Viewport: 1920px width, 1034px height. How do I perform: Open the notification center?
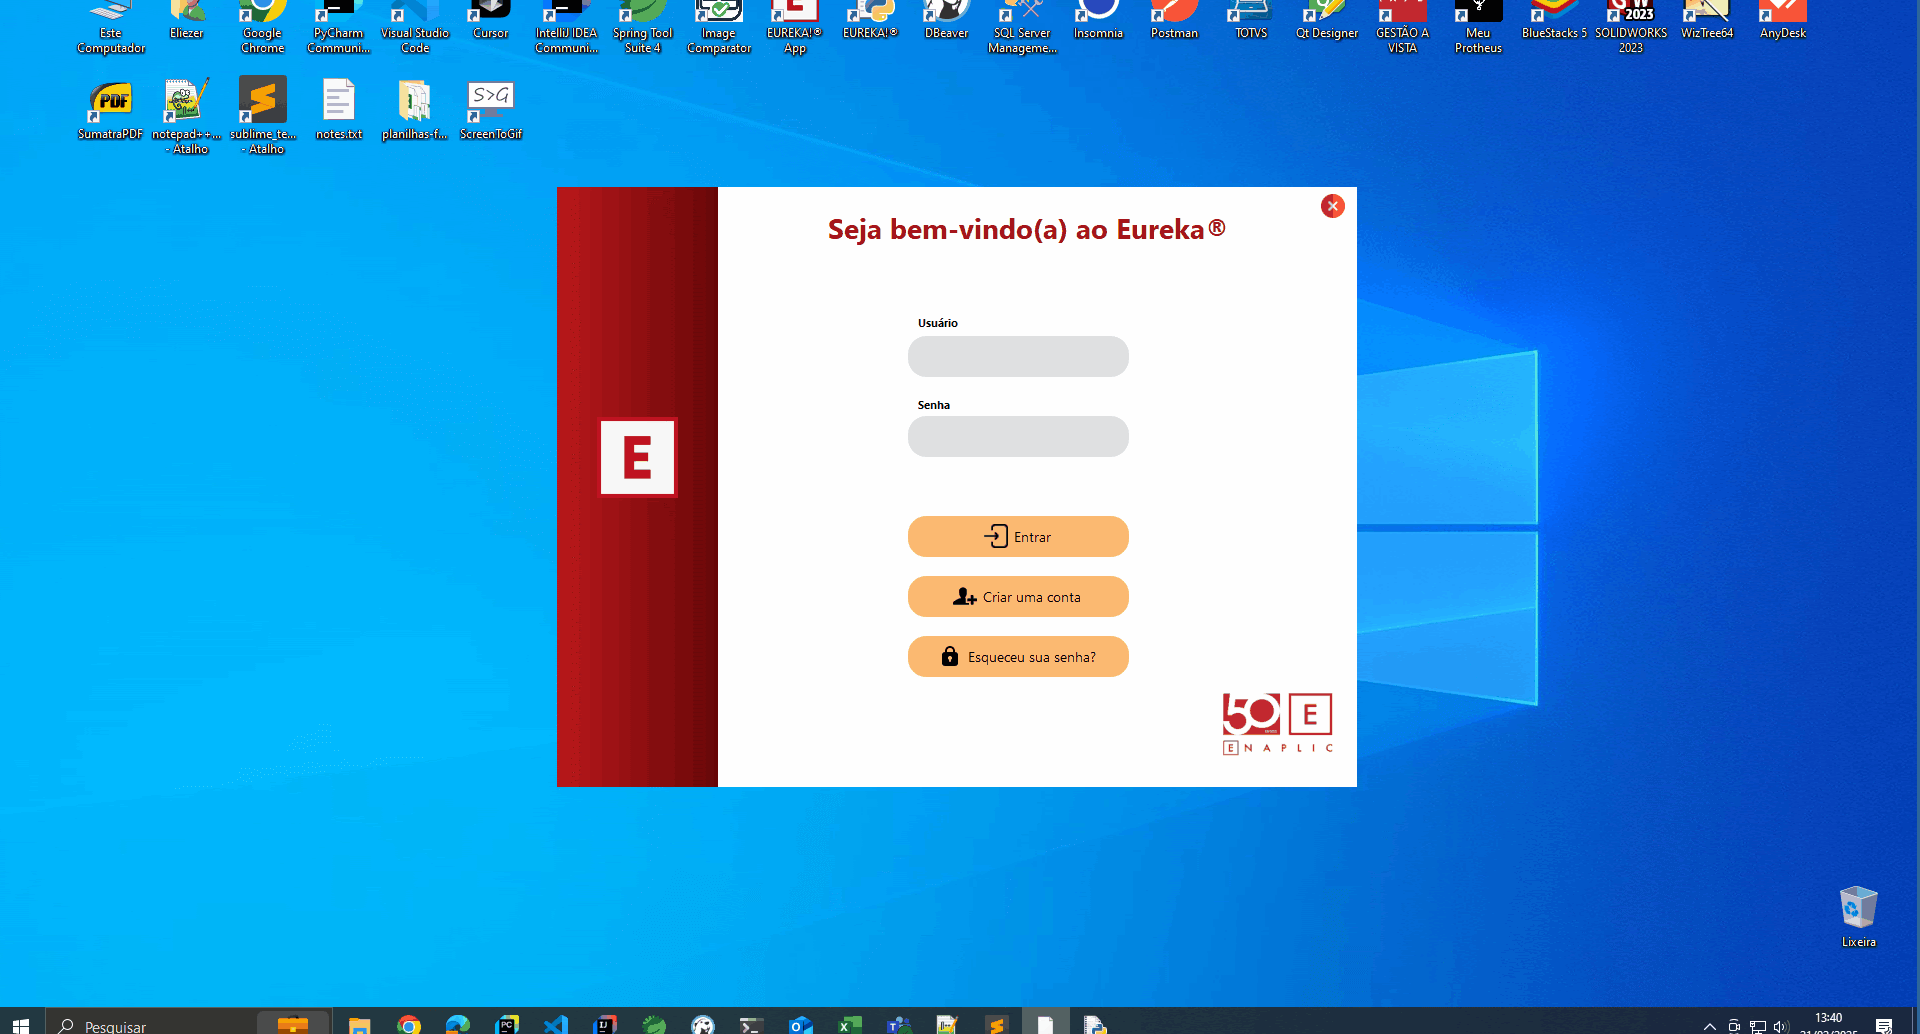tap(1884, 1026)
